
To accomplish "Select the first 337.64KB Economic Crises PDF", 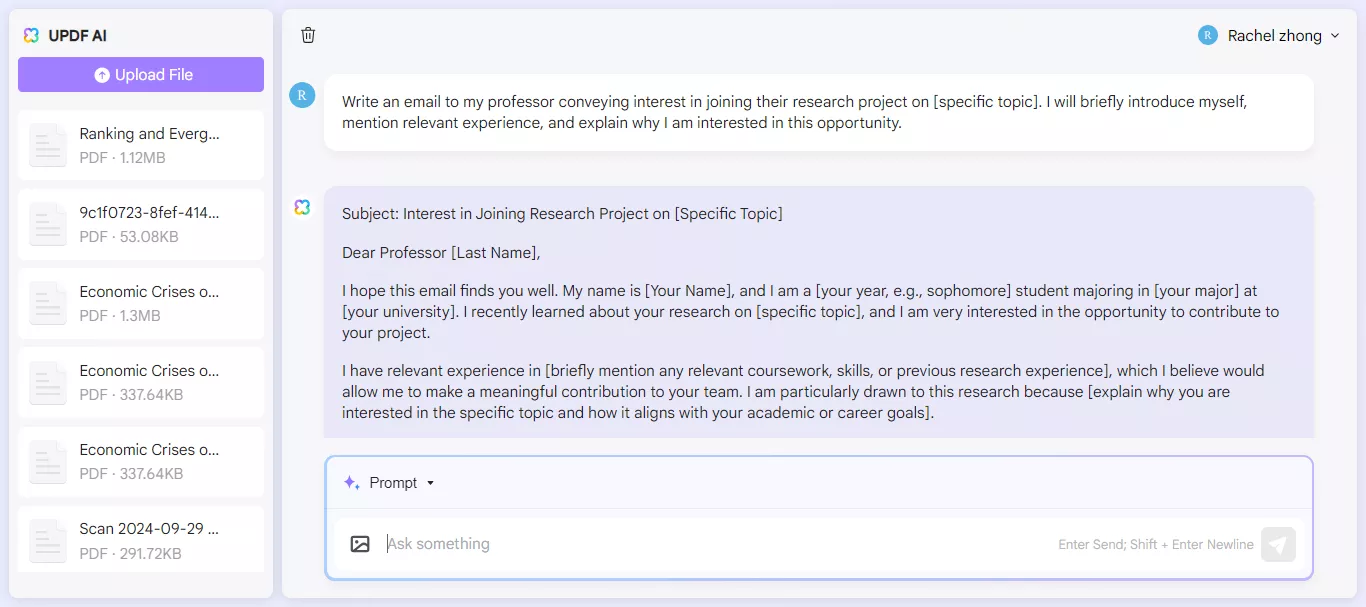I will click(x=140, y=382).
